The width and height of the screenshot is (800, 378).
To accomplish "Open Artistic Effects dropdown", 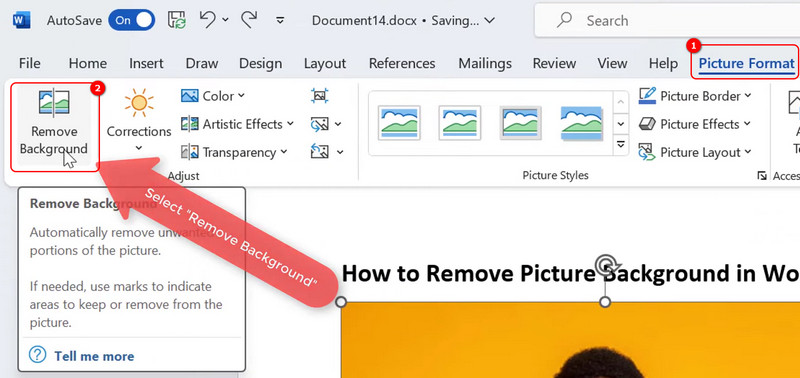I will pyautogui.click(x=237, y=124).
